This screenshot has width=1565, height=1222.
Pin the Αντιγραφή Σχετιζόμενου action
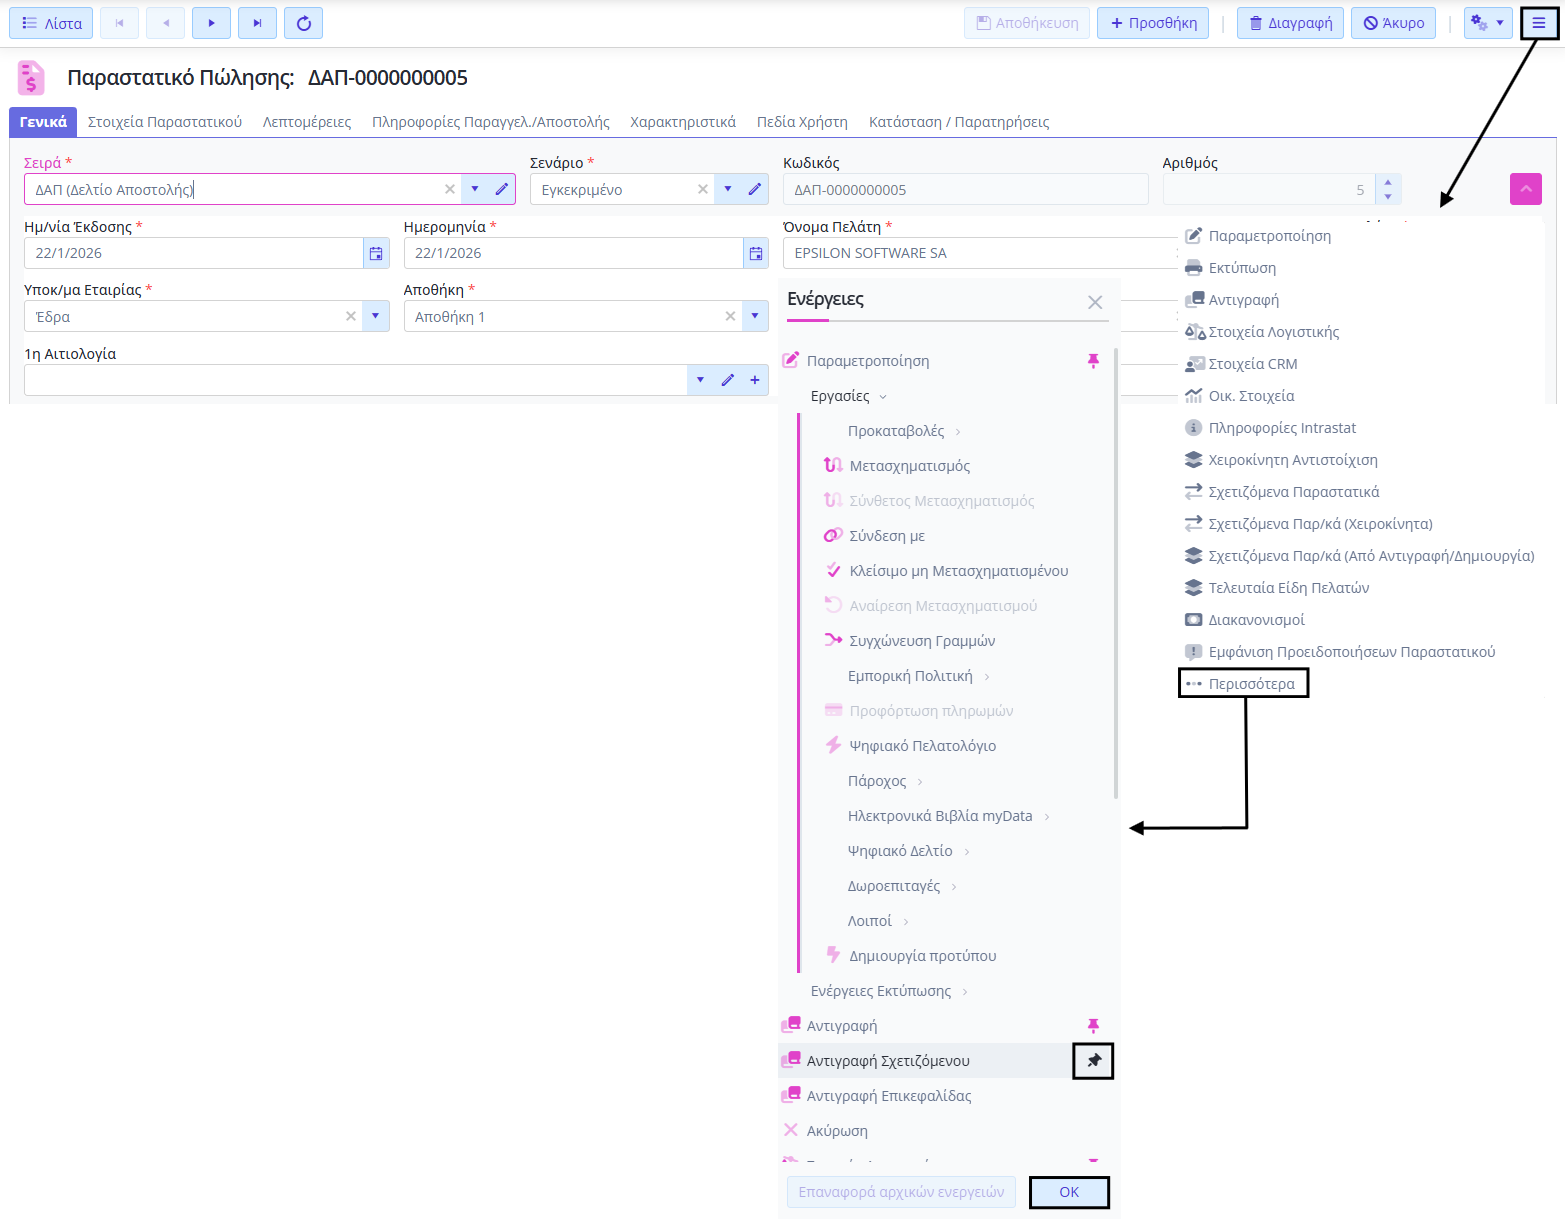pos(1093,1061)
